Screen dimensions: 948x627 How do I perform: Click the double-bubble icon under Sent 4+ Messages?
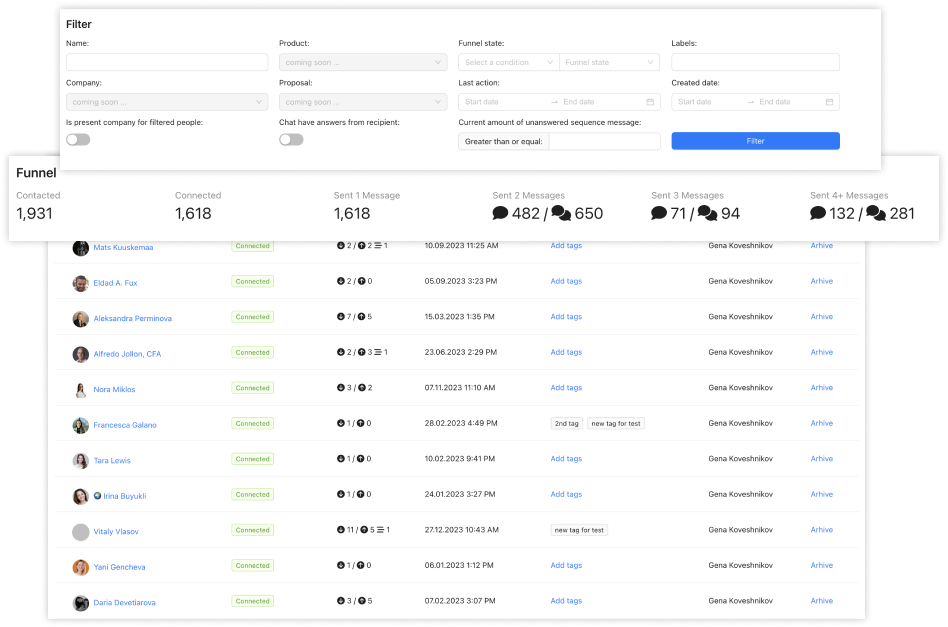tap(875, 213)
